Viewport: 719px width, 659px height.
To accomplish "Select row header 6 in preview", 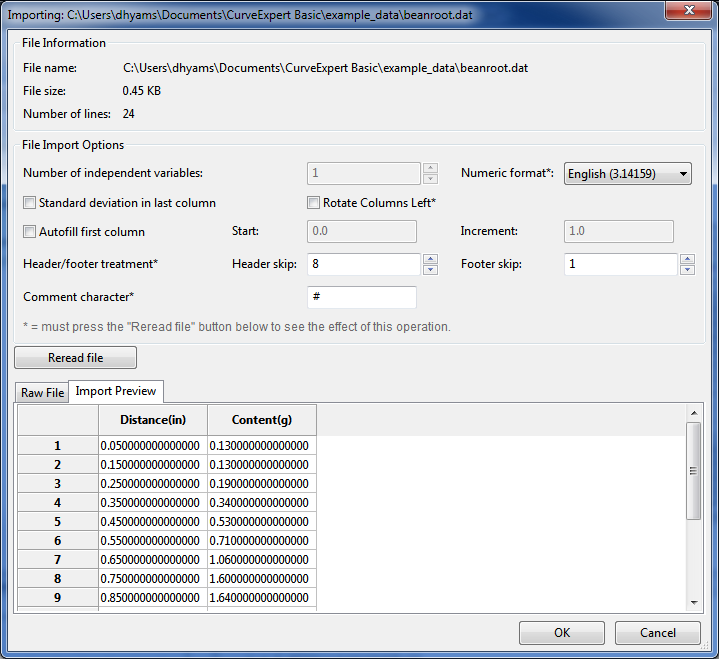I will coord(58,541).
